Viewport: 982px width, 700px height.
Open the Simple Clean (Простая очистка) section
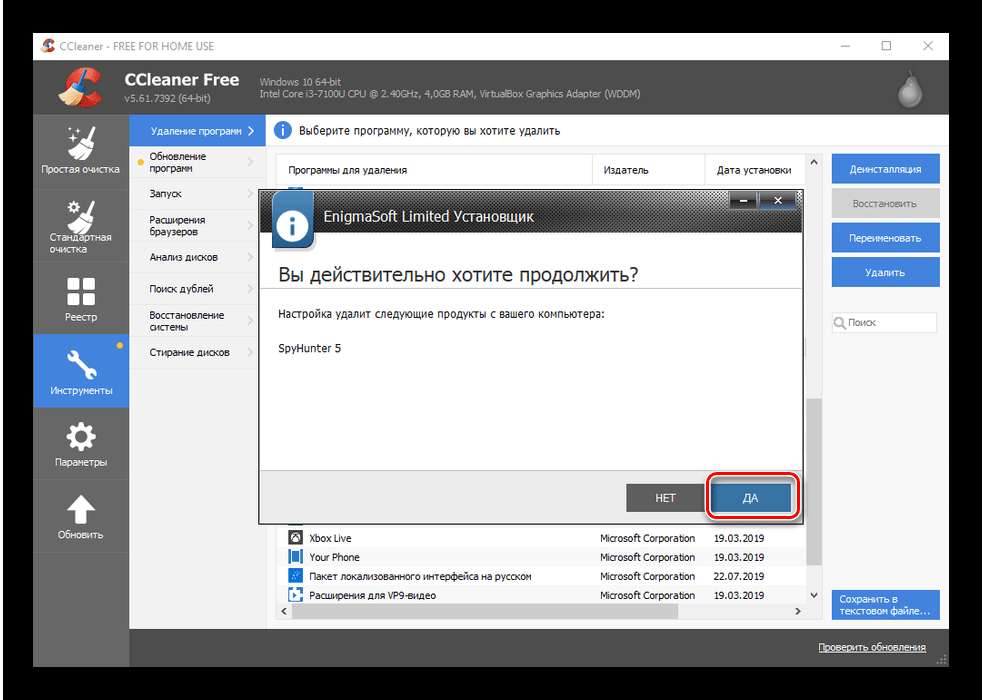(81, 149)
